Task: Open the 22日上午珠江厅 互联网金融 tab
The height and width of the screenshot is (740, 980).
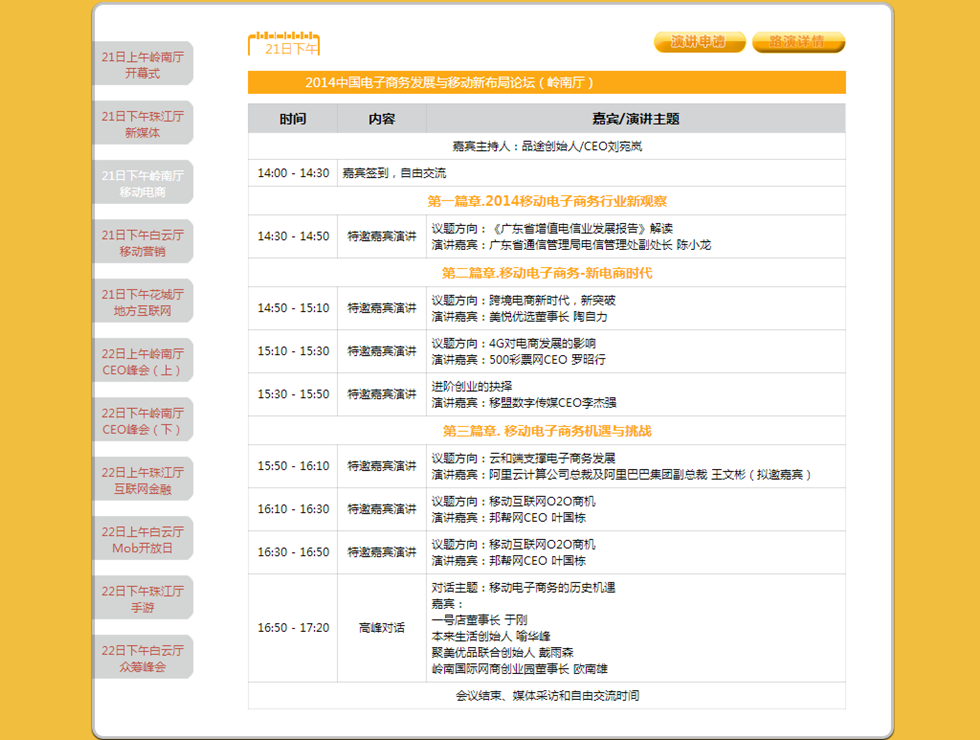Action: pyautogui.click(x=142, y=479)
